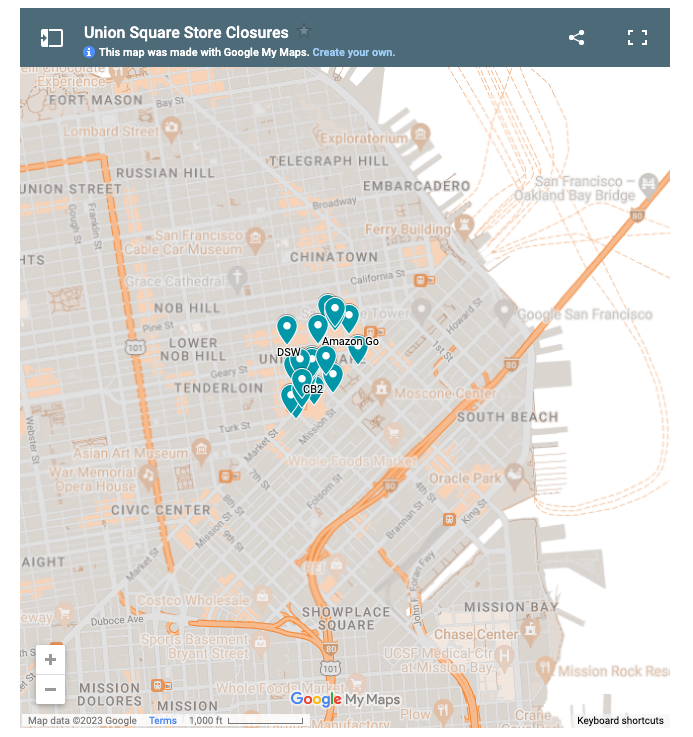Click the share map icon

[x=577, y=38]
